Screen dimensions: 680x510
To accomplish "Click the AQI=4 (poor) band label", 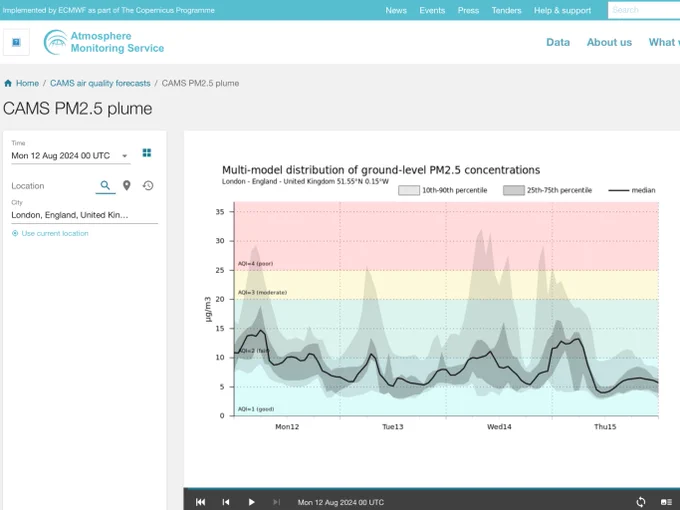I will tap(255, 264).
